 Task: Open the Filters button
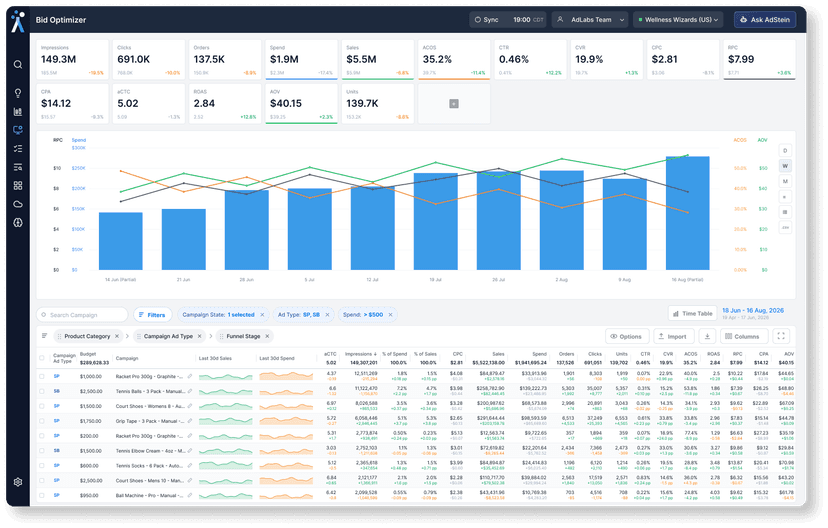[152, 315]
